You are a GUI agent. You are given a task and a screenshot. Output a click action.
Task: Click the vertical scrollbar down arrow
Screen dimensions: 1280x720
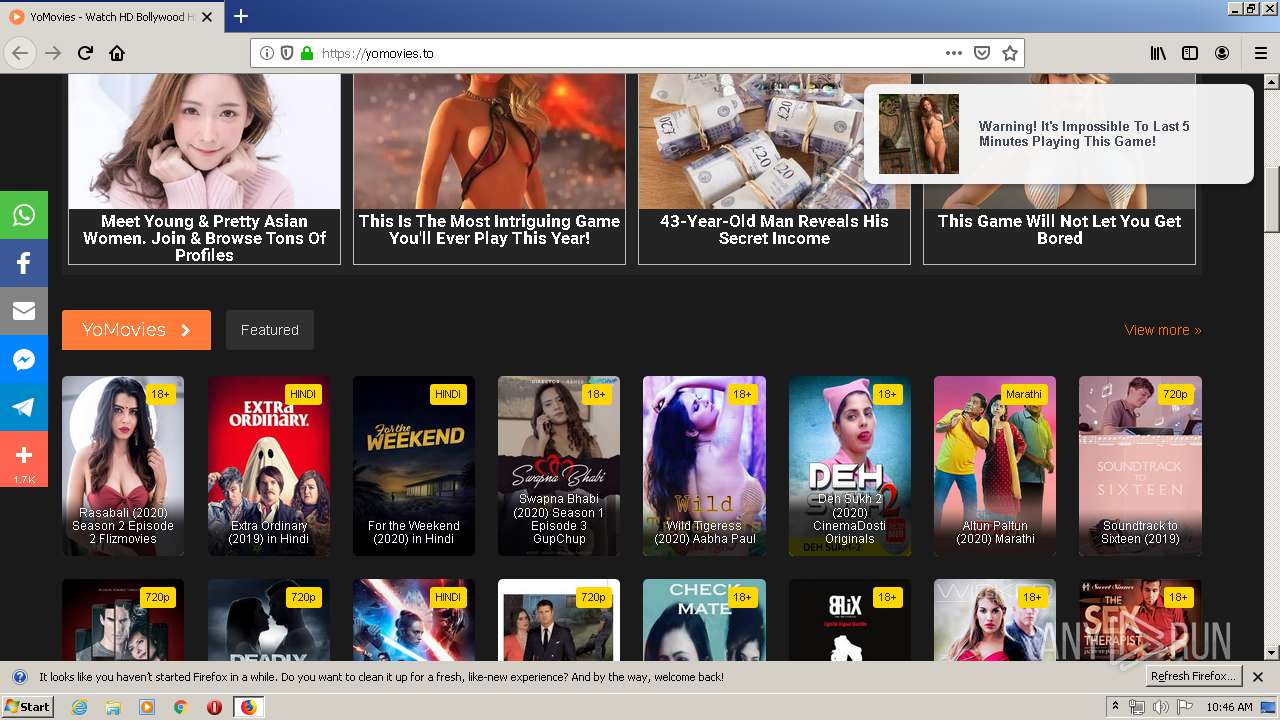click(1272, 653)
